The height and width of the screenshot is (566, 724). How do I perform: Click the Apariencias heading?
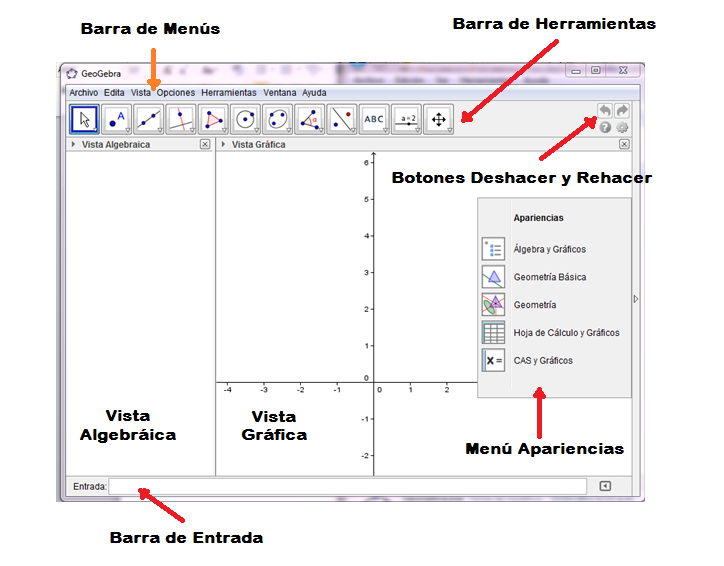(x=538, y=218)
